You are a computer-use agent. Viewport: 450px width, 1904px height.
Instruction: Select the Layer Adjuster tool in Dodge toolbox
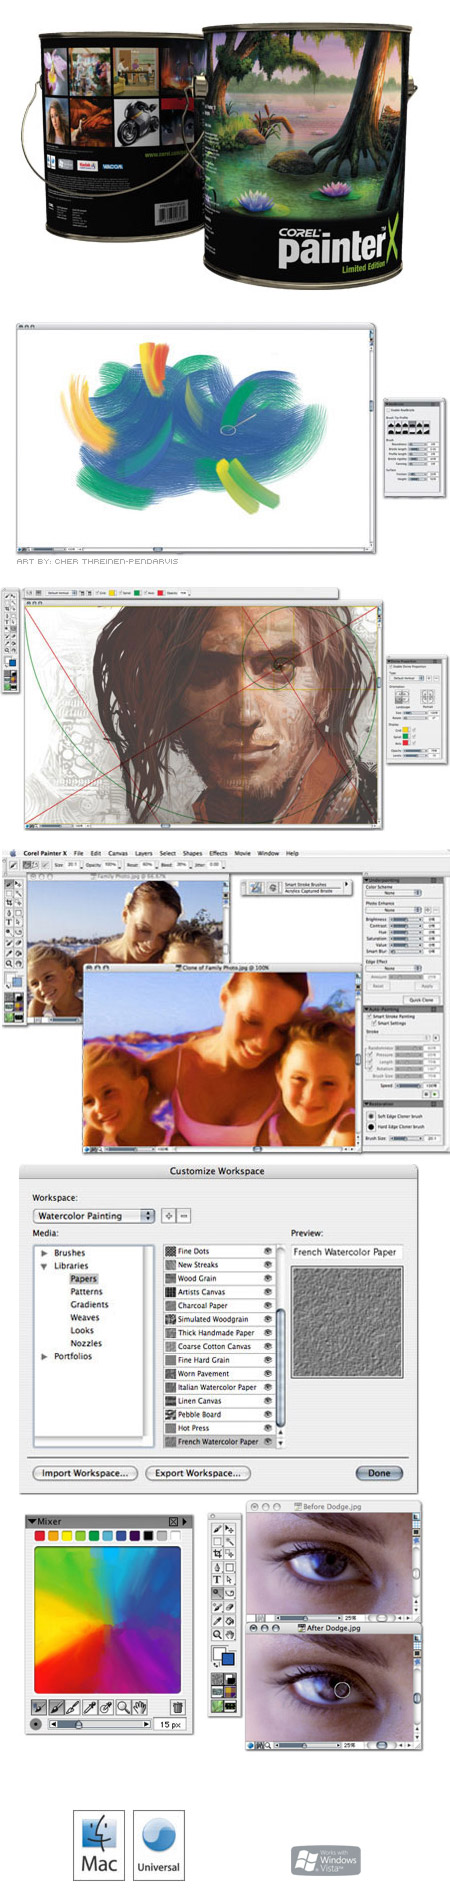click(x=229, y=1529)
